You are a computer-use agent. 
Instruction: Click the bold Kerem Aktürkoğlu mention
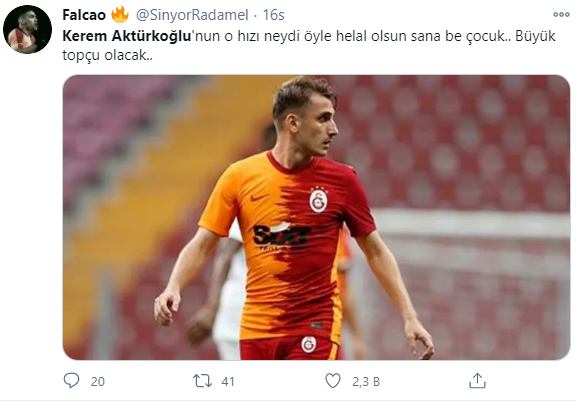click(127, 36)
